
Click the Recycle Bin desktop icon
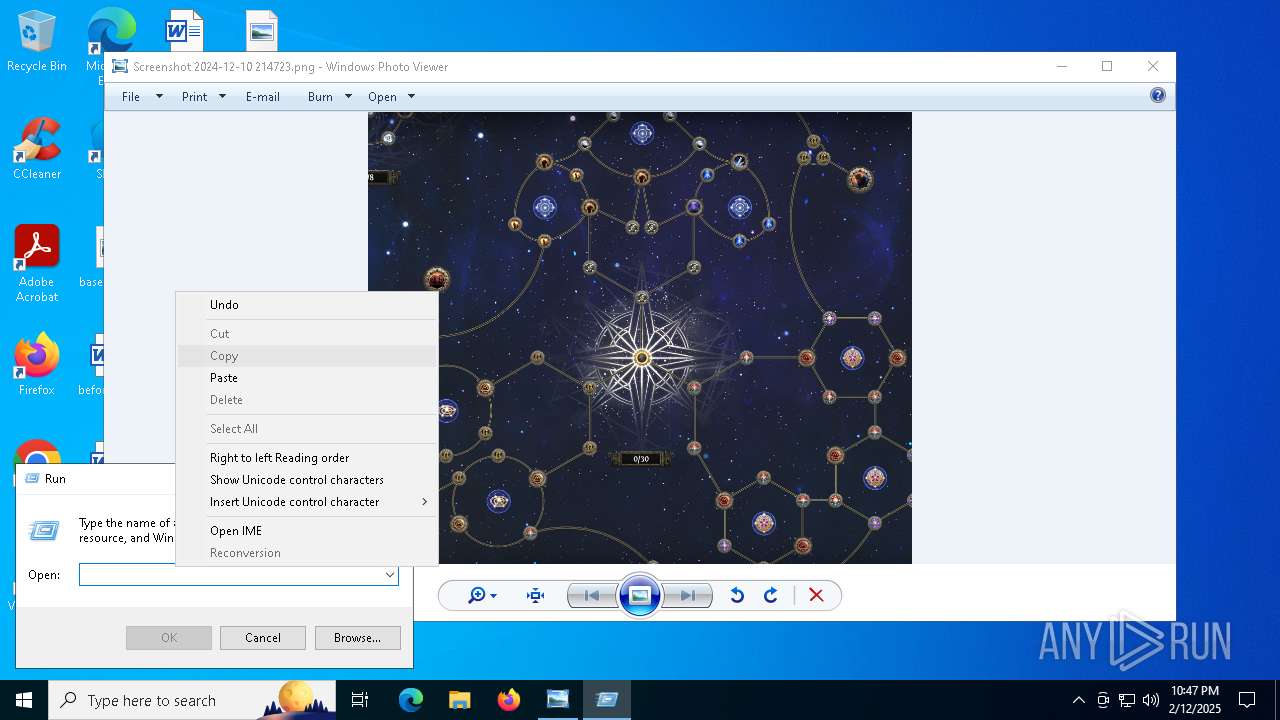click(x=37, y=42)
